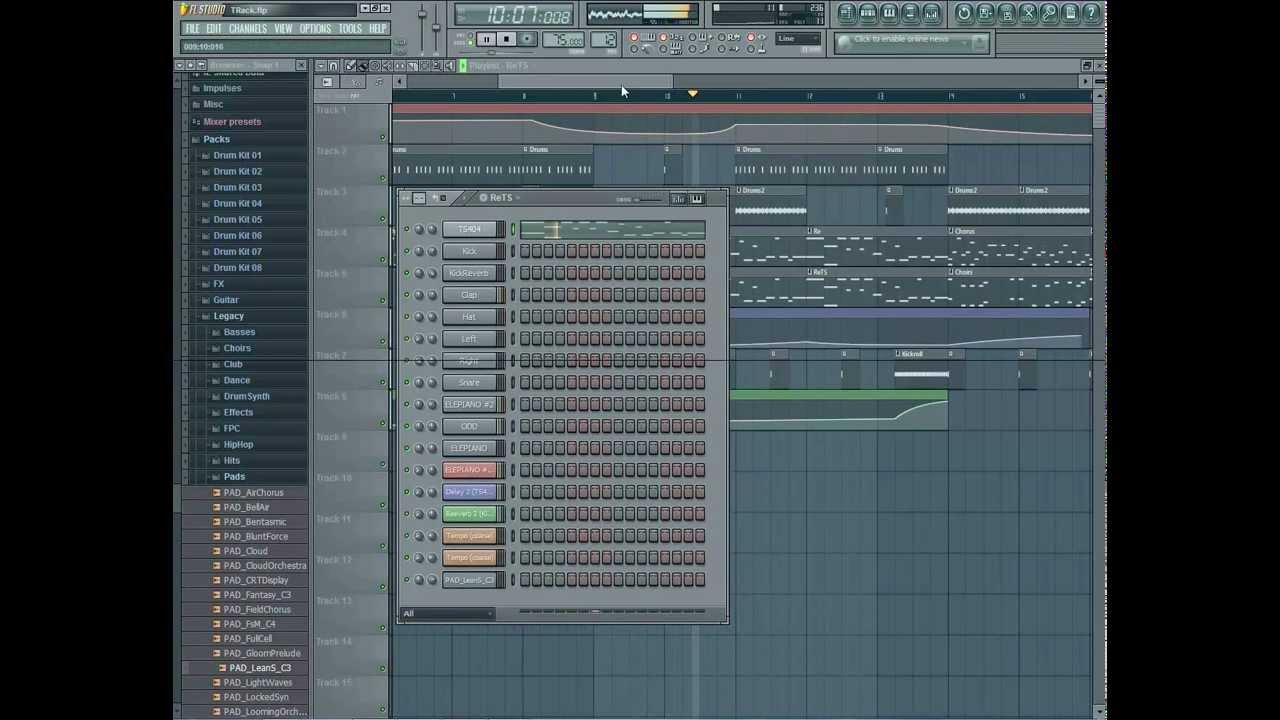Mute the Hat channel via its green LED

click(x=407, y=317)
